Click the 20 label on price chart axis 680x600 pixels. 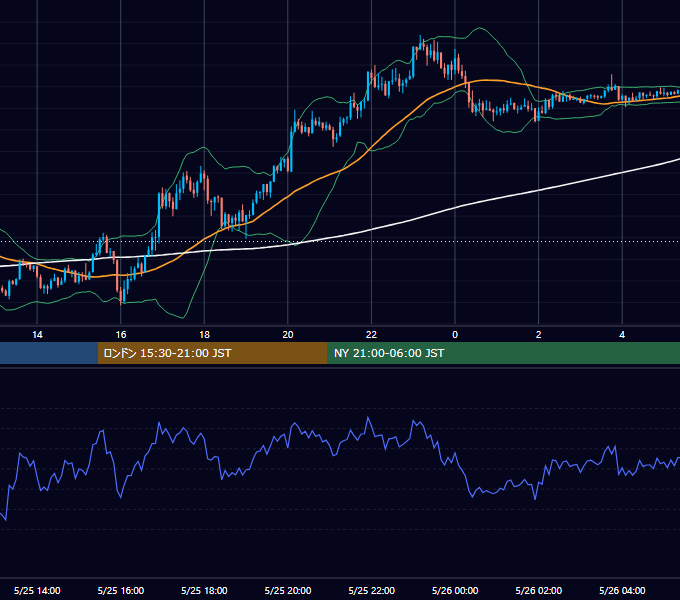click(x=288, y=335)
